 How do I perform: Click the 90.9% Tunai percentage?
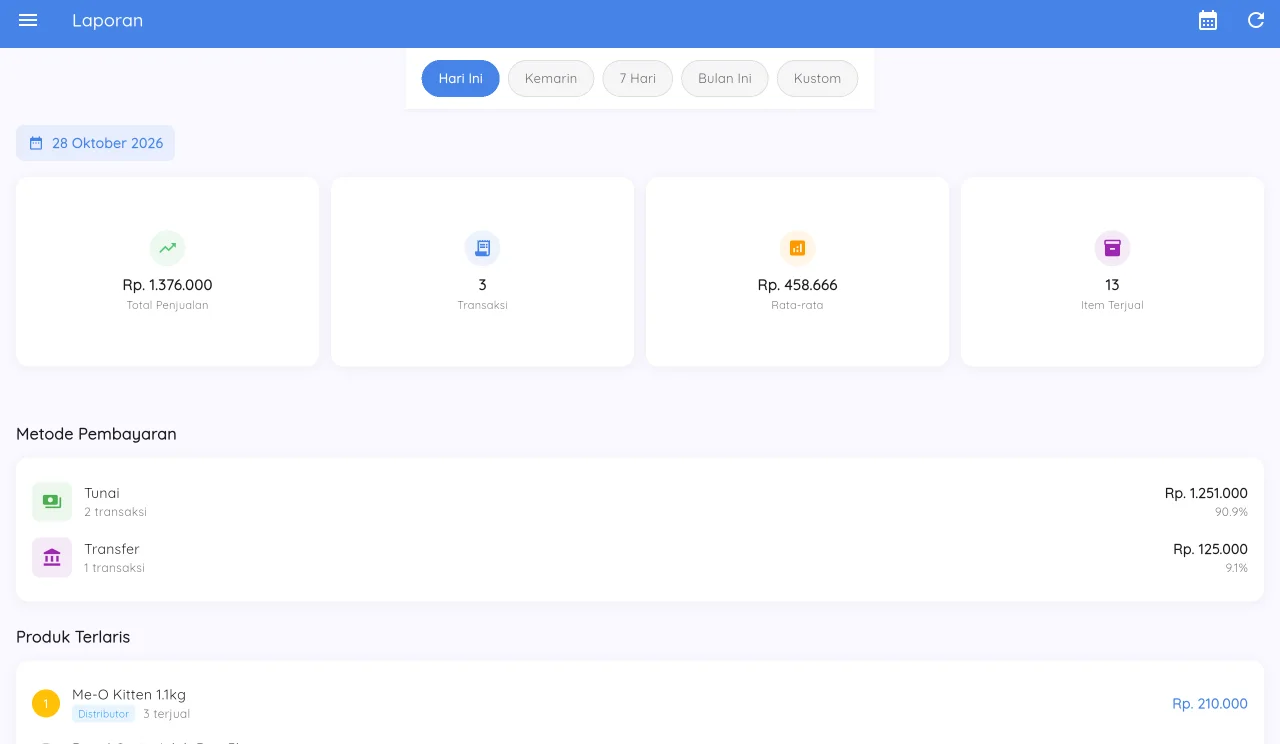point(1231,512)
